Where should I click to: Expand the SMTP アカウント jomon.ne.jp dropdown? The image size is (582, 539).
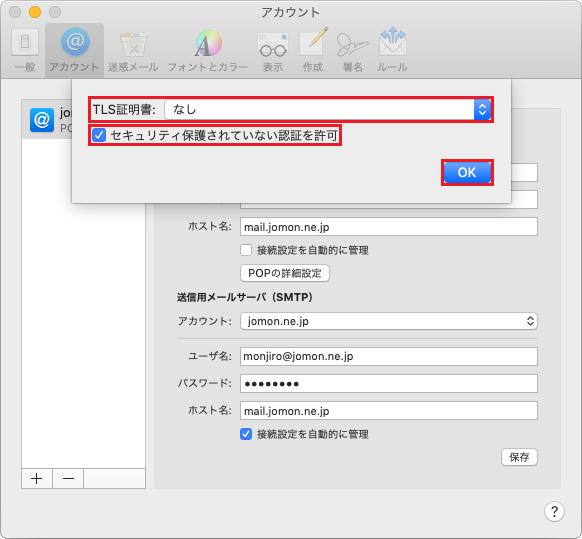coord(389,321)
